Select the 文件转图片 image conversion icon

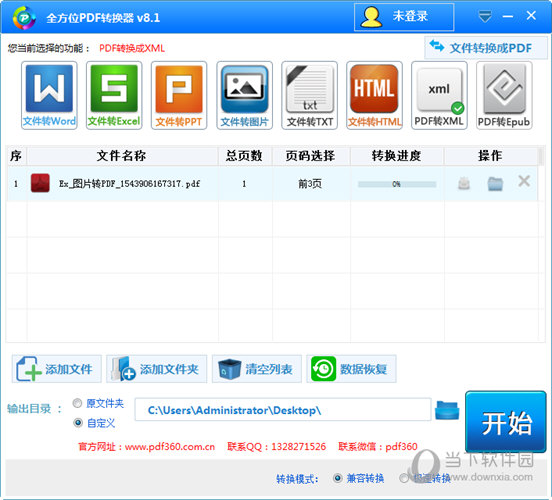click(x=244, y=95)
